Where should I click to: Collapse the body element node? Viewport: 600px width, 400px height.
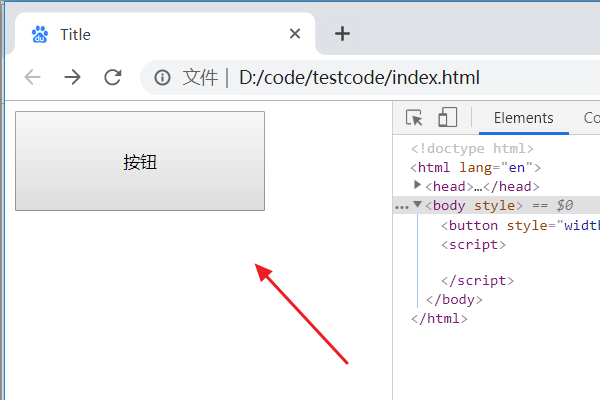click(x=418, y=204)
